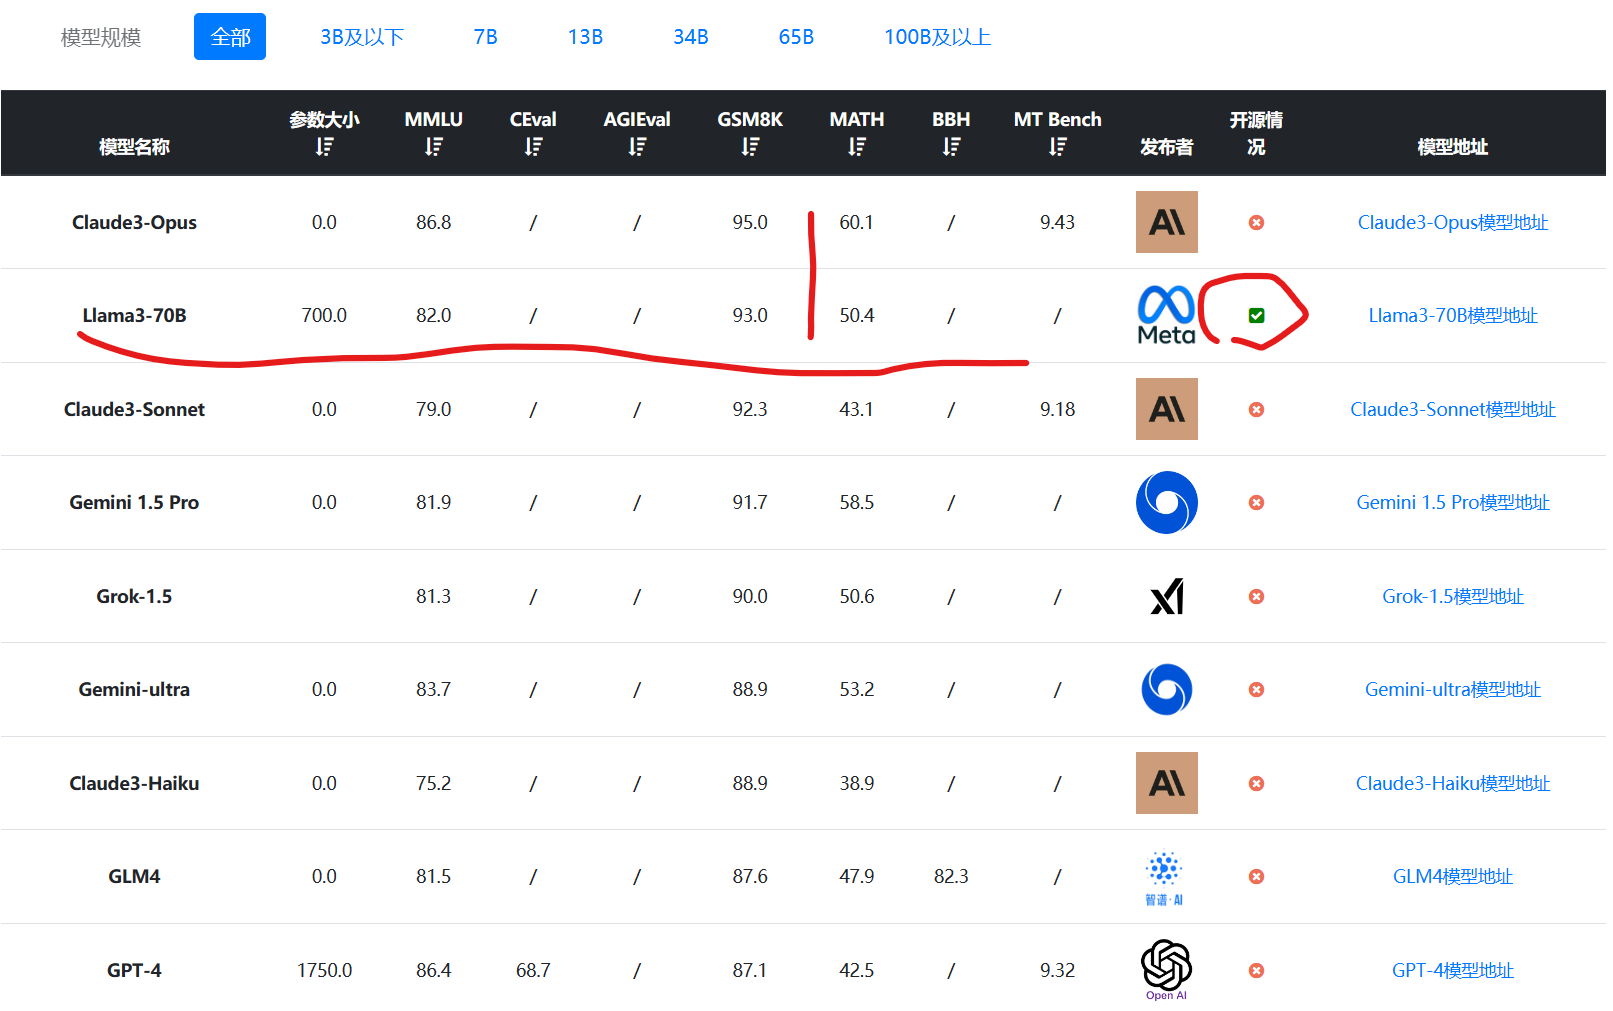Click the red X status icon for Claude3-Sonnet
This screenshot has height=1011, width=1613.
point(1256,409)
